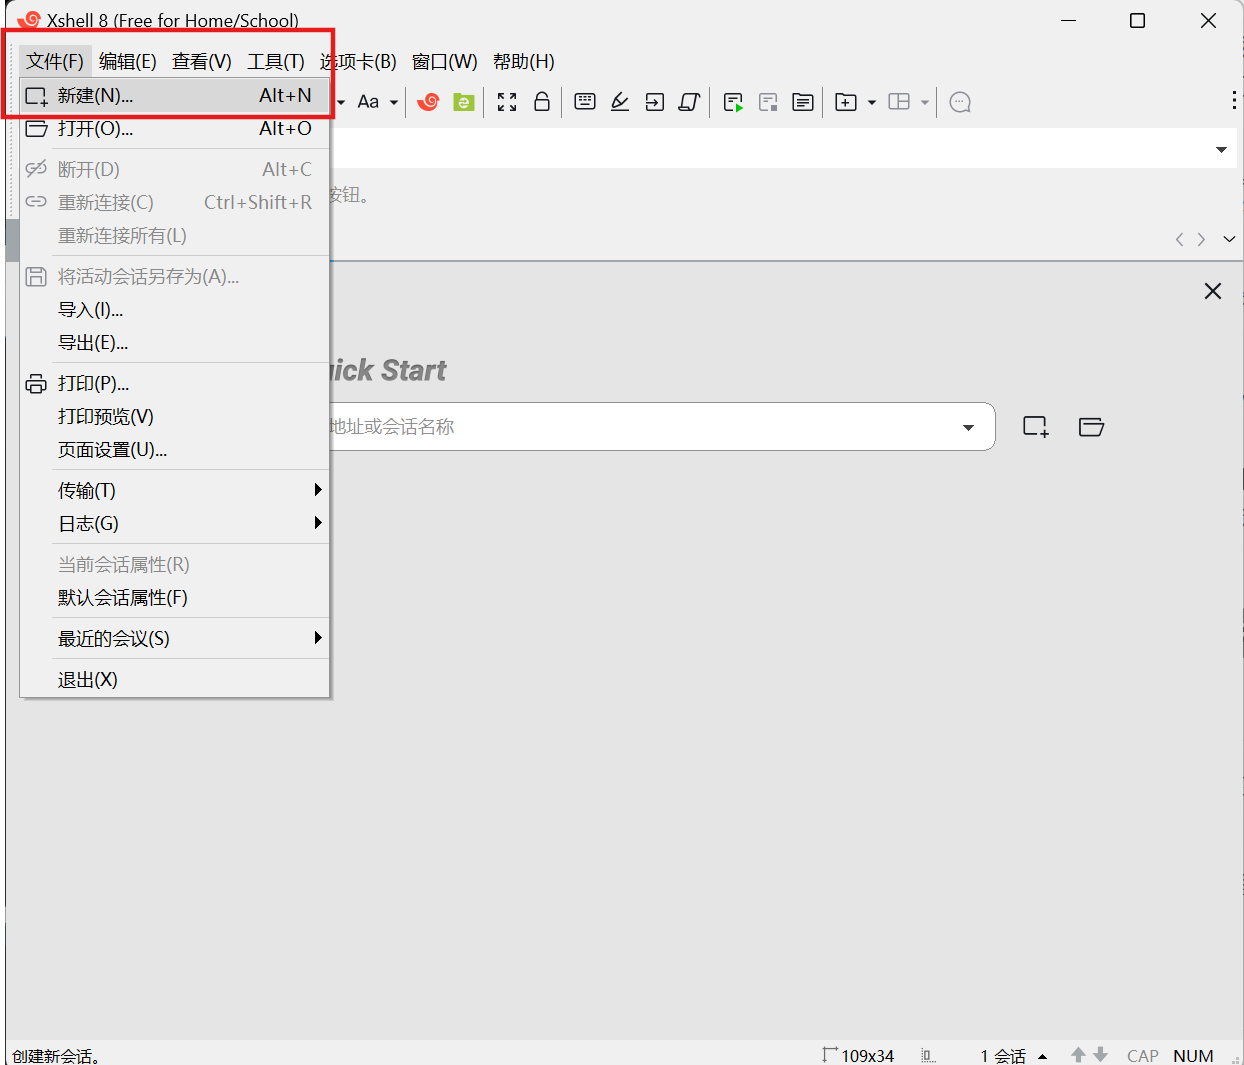Expand the session count up arrow
Image resolution: width=1244 pixels, height=1065 pixels.
coord(1043,1056)
